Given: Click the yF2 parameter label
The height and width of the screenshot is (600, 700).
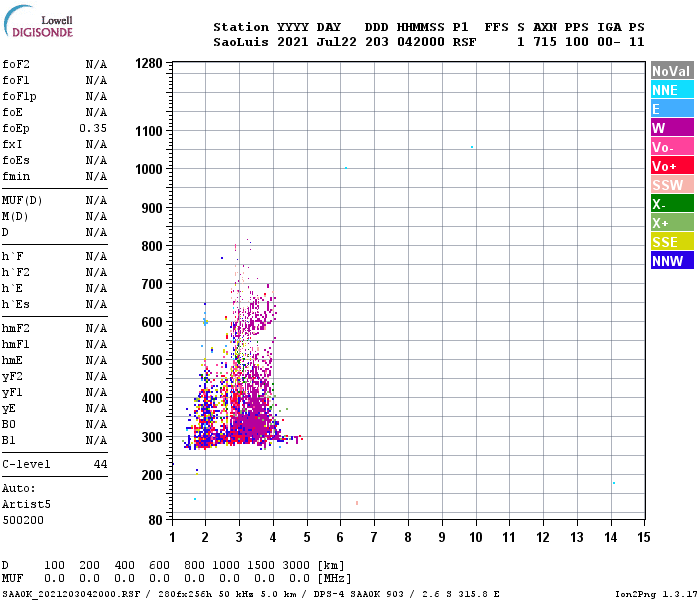Looking at the screenshot, I should [x=12, y=377].
